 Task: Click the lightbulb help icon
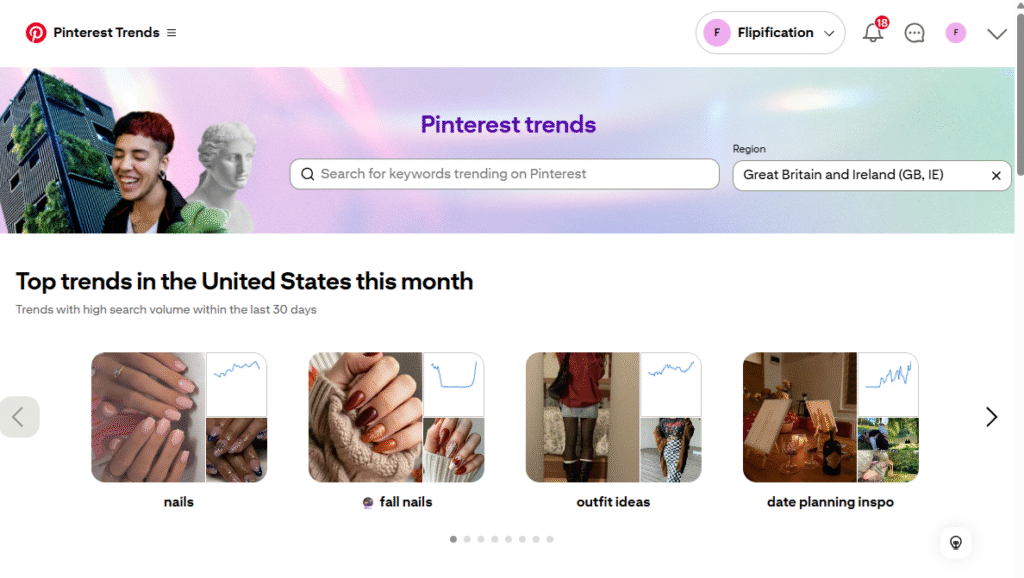[x=956, y=542]
